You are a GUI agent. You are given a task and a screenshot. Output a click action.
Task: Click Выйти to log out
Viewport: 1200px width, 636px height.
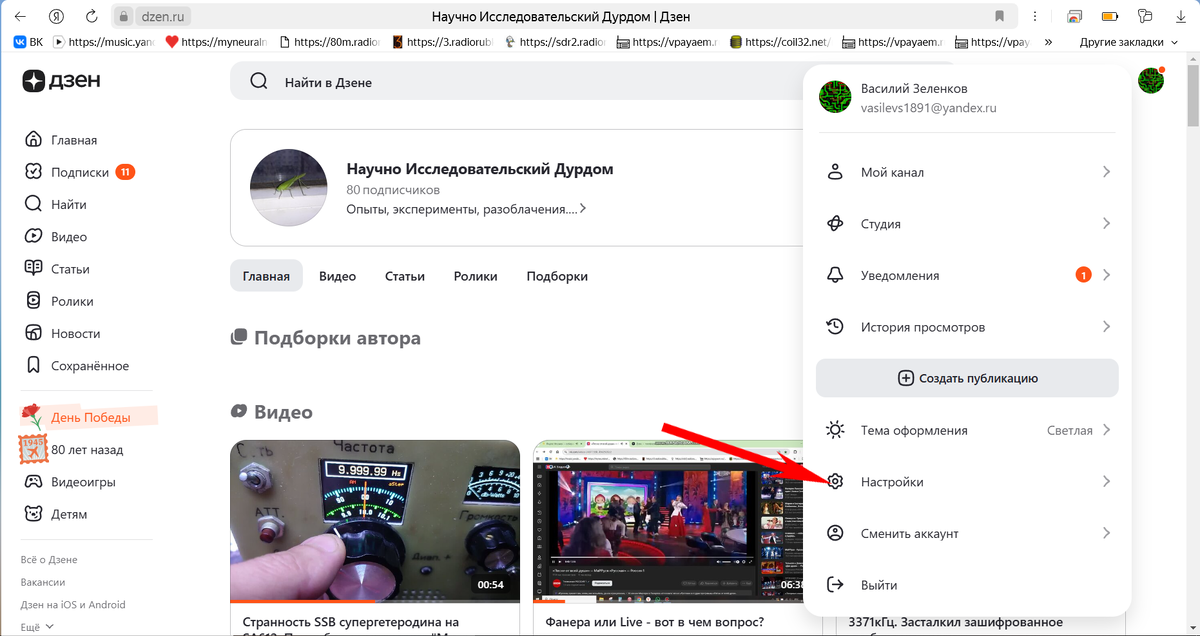click(967, 585)
